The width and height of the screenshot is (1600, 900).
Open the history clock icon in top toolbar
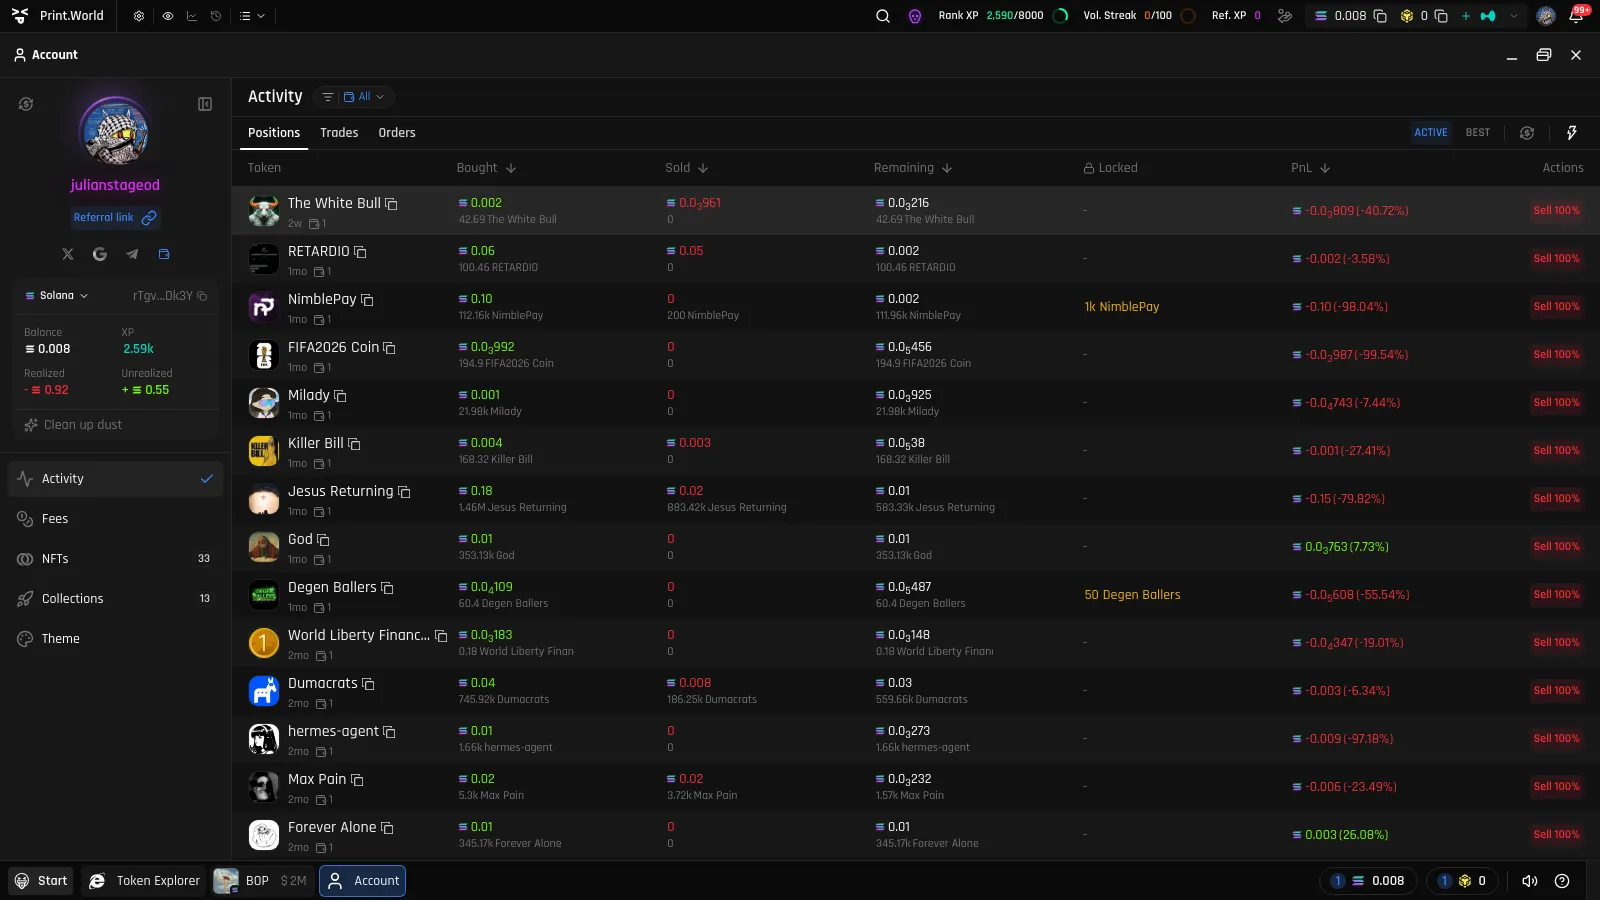click(x=216, y=16)
